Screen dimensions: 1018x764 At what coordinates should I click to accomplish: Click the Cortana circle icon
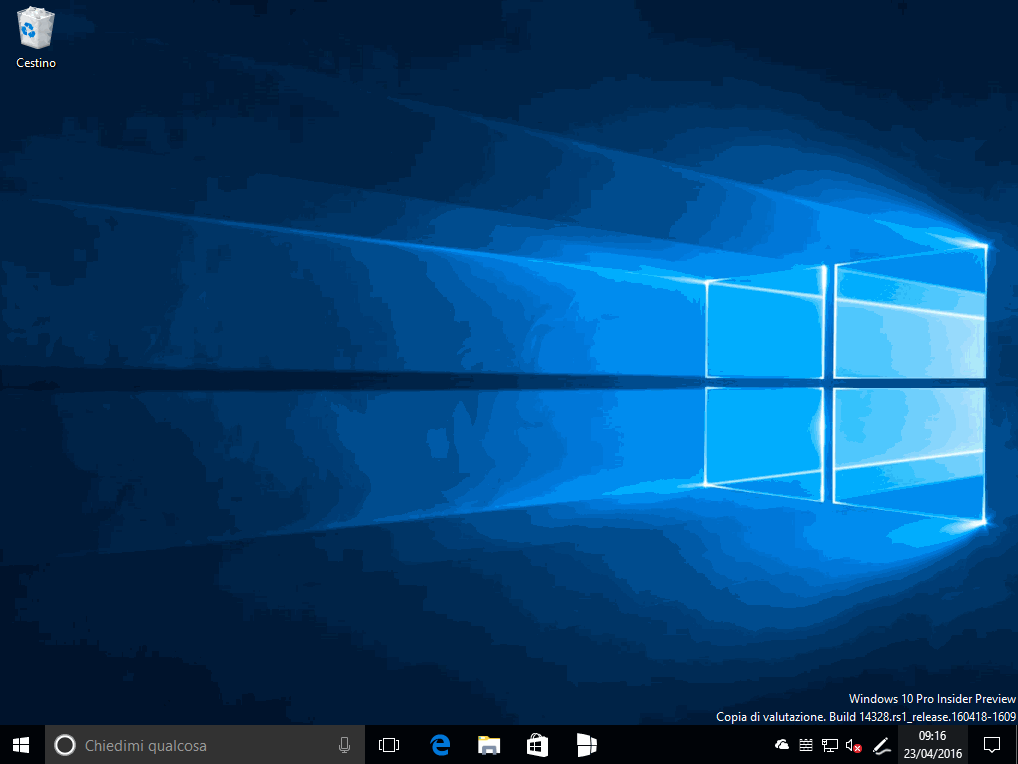pyautogui.click(x=65, y=745)
